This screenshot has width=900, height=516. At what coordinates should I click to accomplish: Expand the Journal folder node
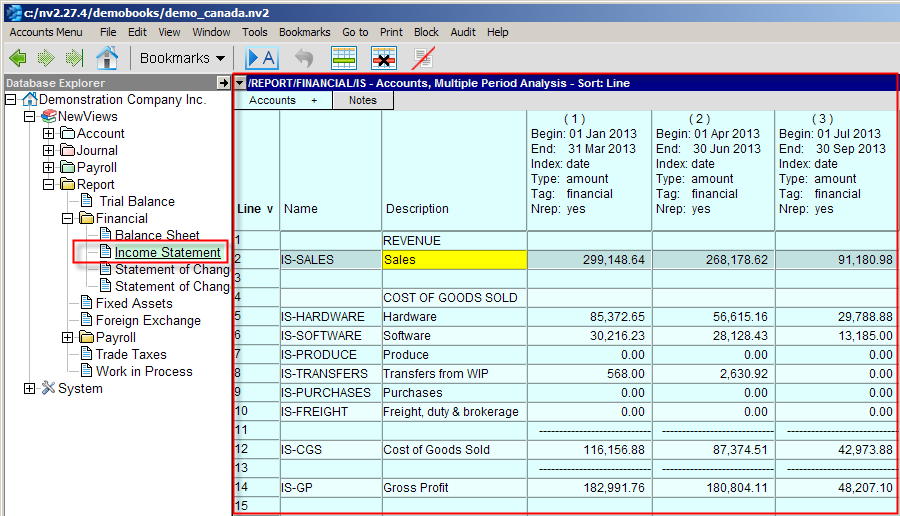[x=49, y=151]
